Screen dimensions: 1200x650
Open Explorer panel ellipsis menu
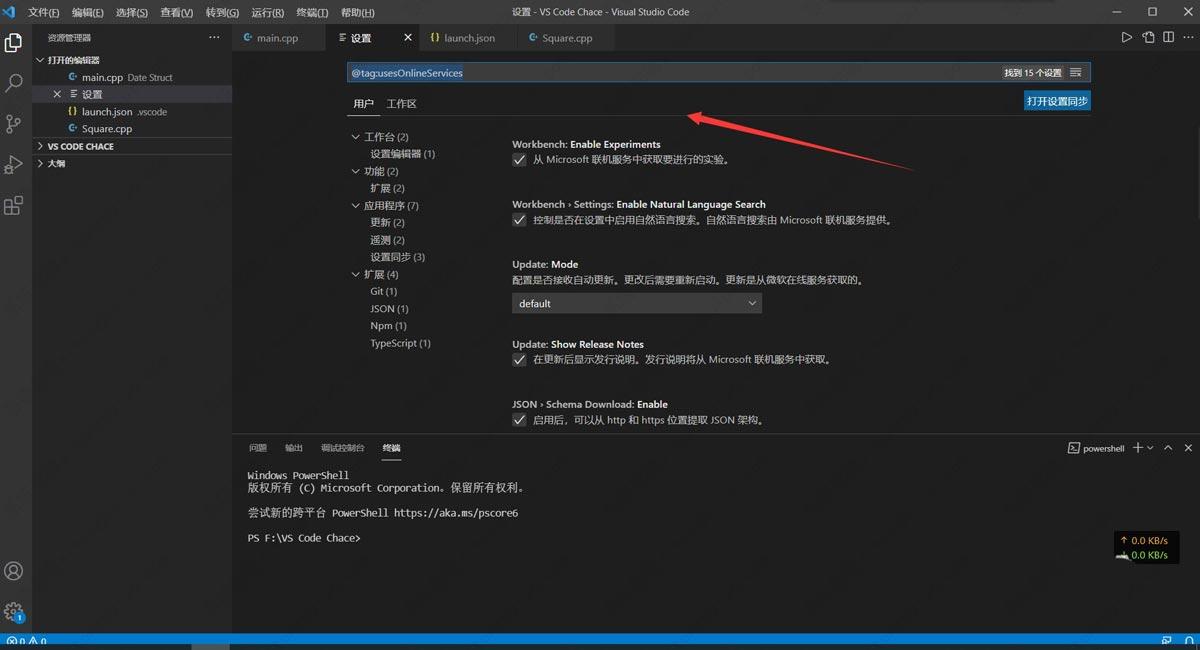pyautogui.click(x=214, y=37)
